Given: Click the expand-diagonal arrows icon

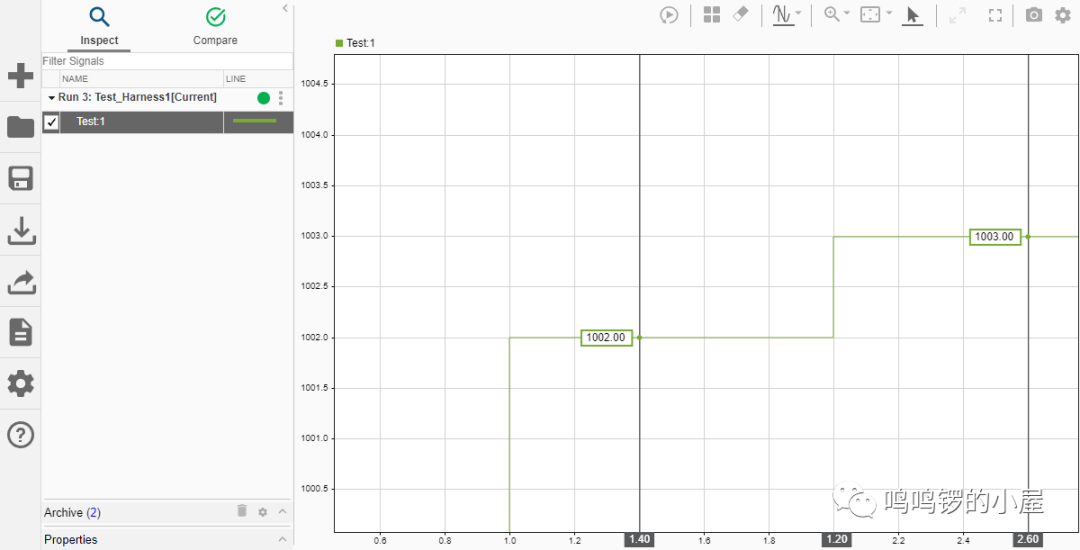Looking at the screenshot, I should point(957,16).
